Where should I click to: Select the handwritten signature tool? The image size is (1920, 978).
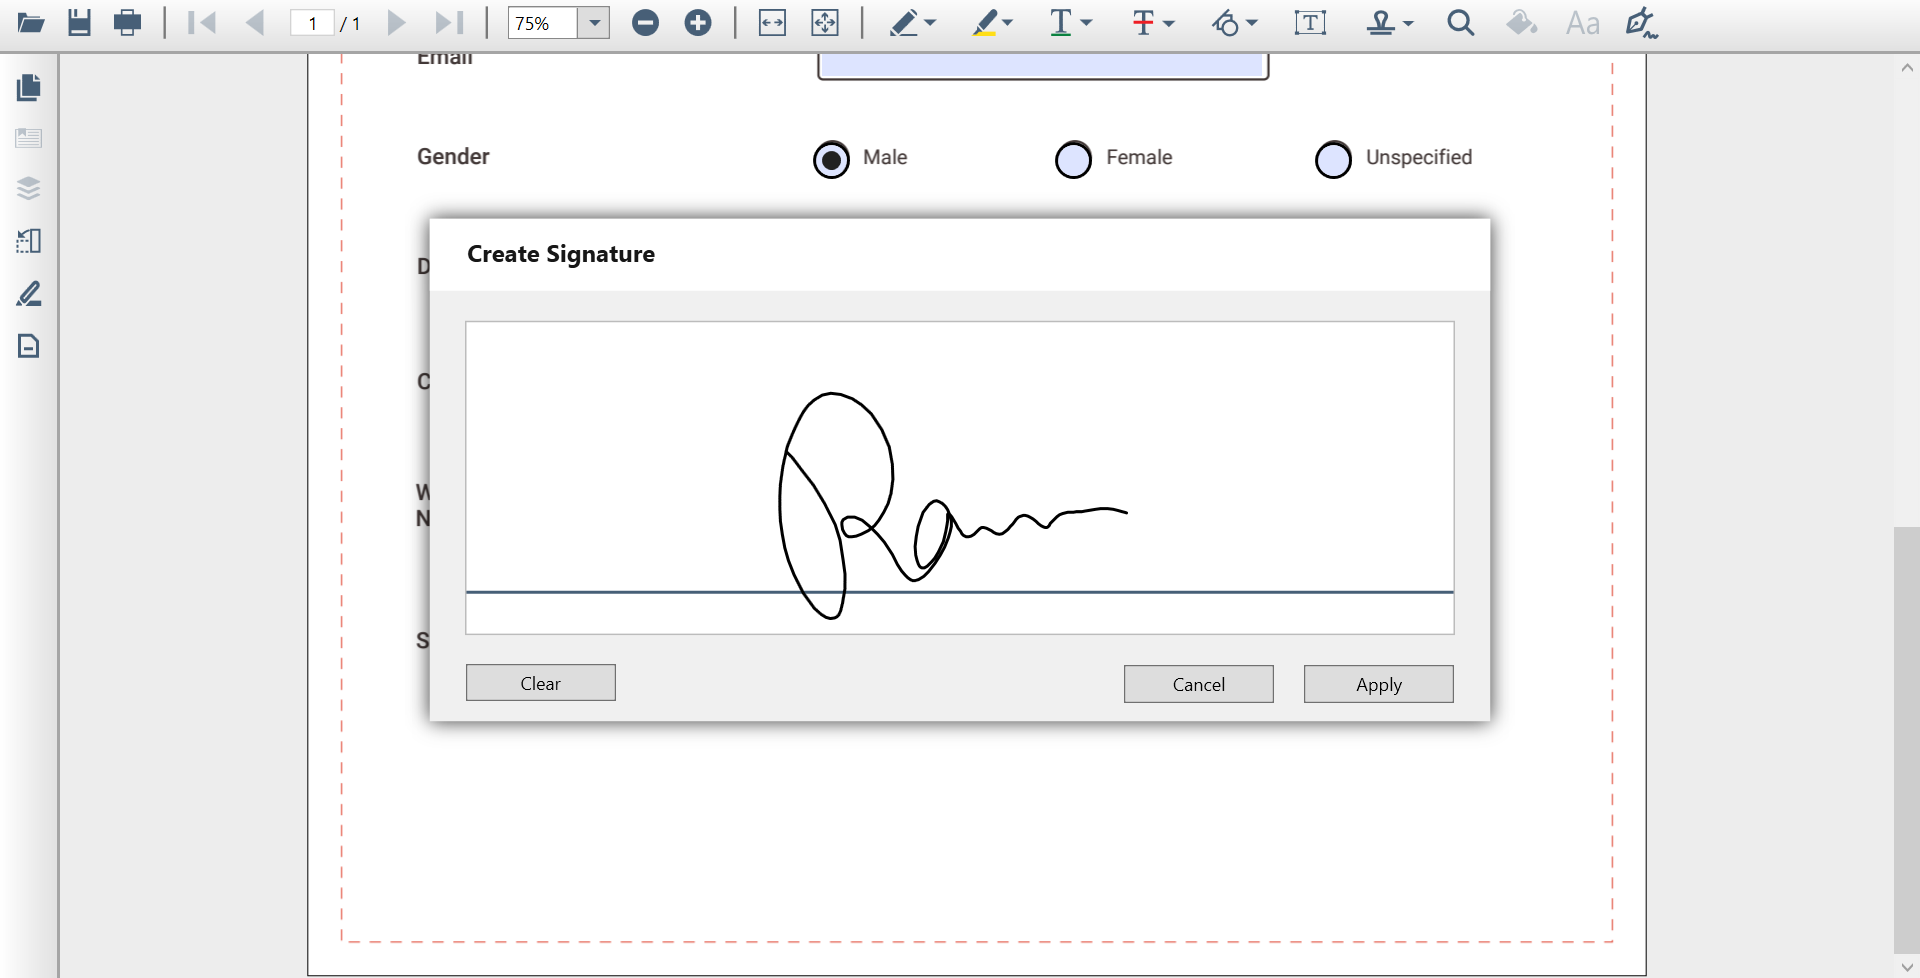(x=1641, y=23)
